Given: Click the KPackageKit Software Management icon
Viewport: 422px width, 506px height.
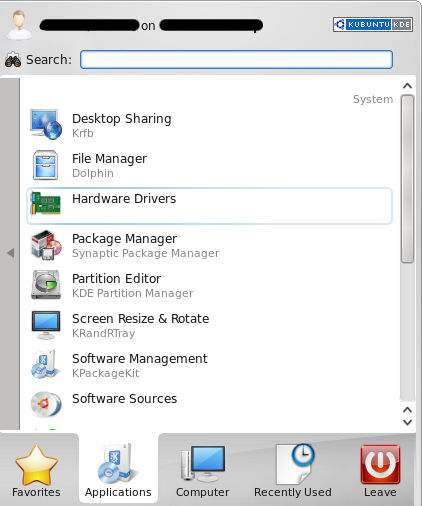Looking at the screenshot, I should [x=46, y=365].
